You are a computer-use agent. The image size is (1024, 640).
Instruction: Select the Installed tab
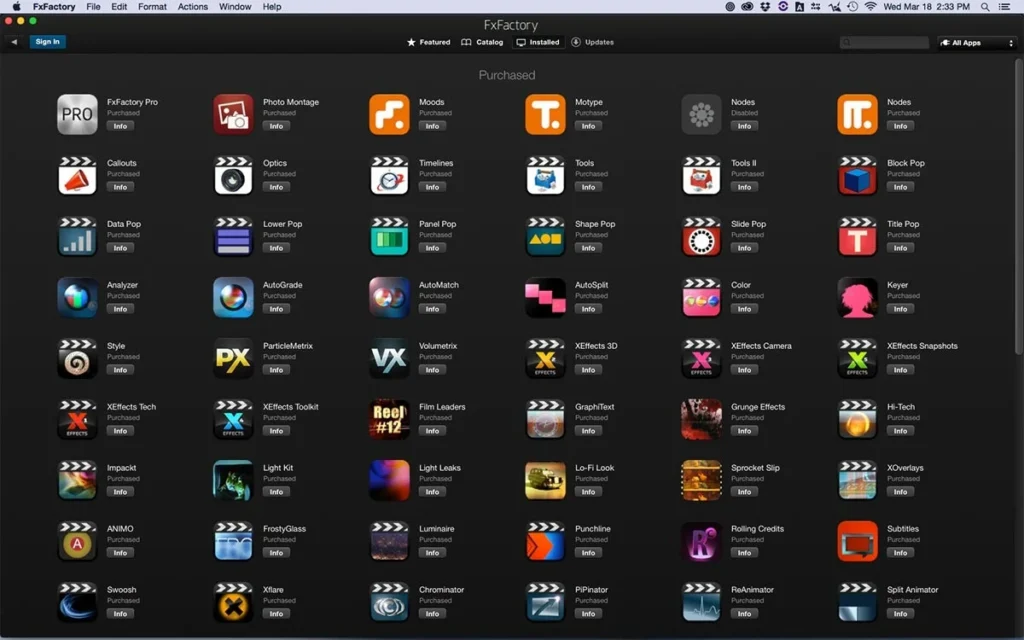537,42
